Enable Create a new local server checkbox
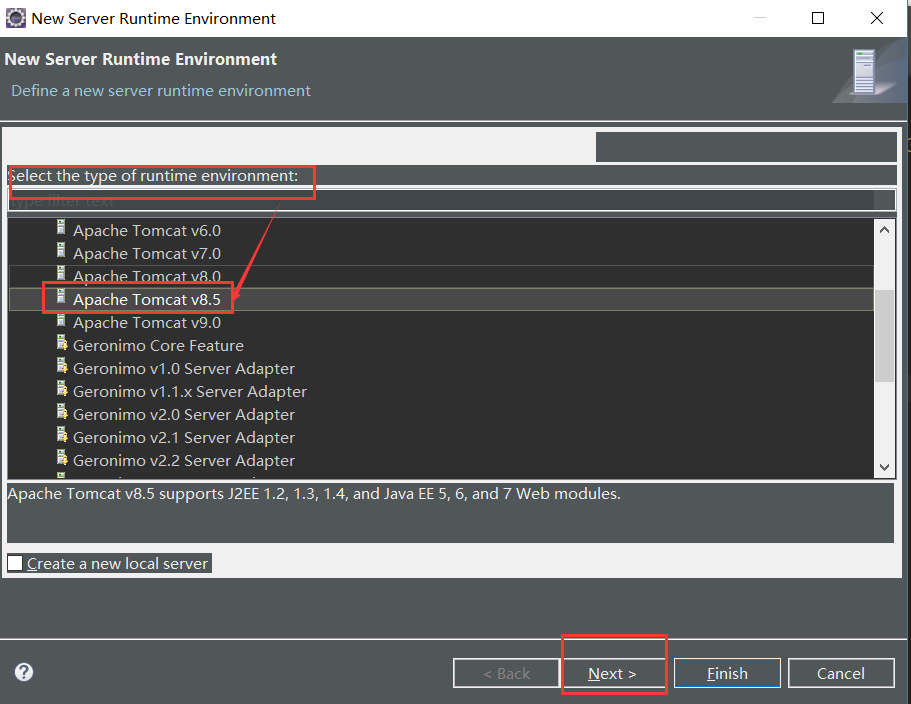Screen dimensions: 911x704 [x=16, y=563]
